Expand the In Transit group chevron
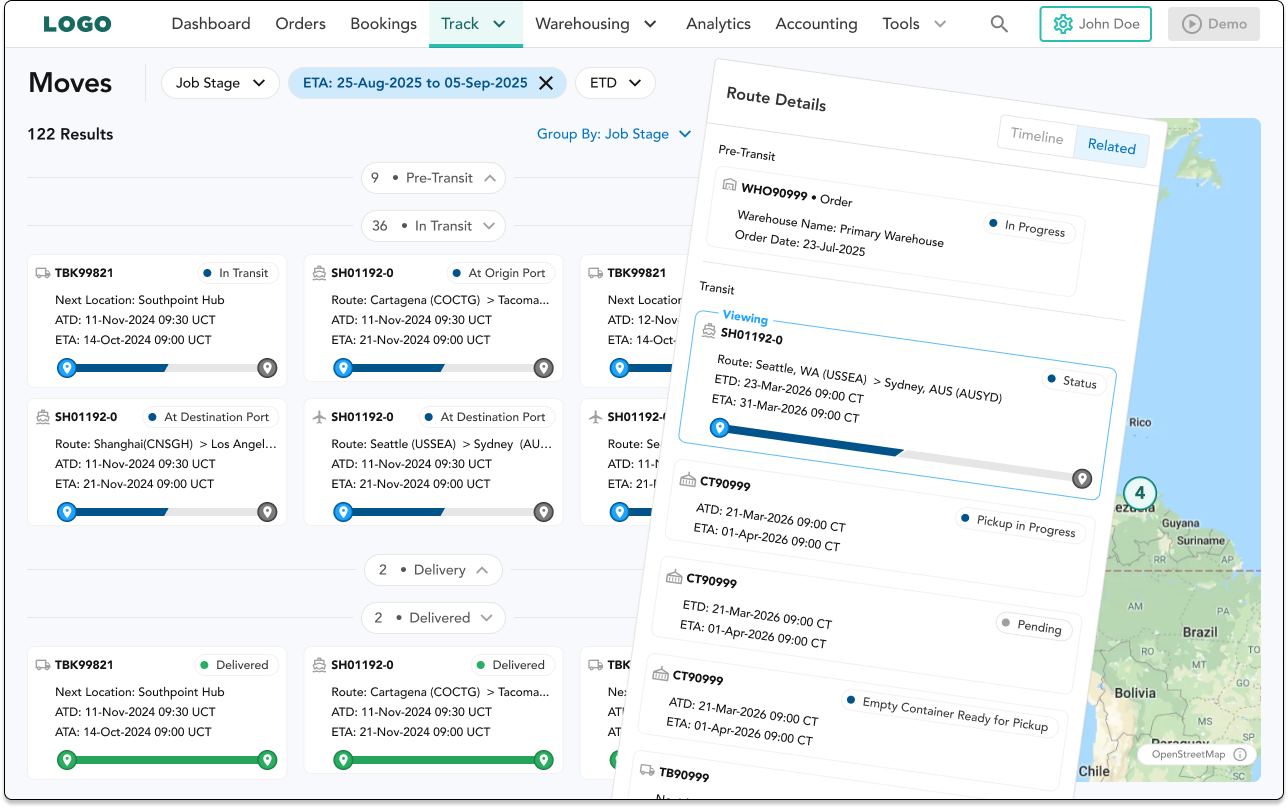 tap(489, 226)
